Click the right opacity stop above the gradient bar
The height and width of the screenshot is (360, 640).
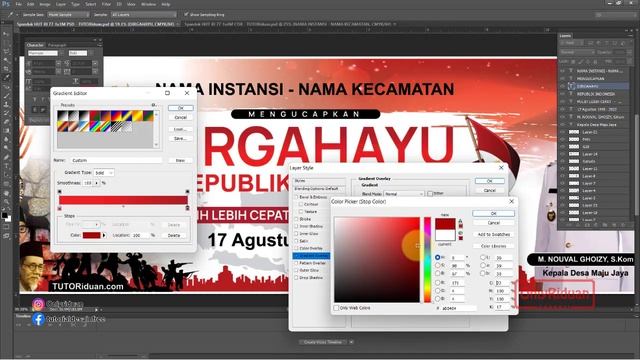[187, 191]
